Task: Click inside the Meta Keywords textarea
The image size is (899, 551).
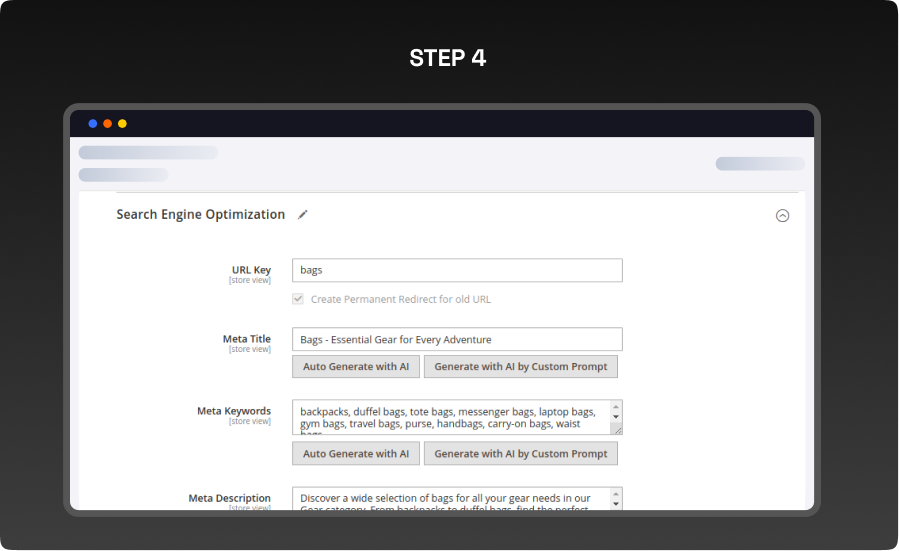Action: point(450,417)
